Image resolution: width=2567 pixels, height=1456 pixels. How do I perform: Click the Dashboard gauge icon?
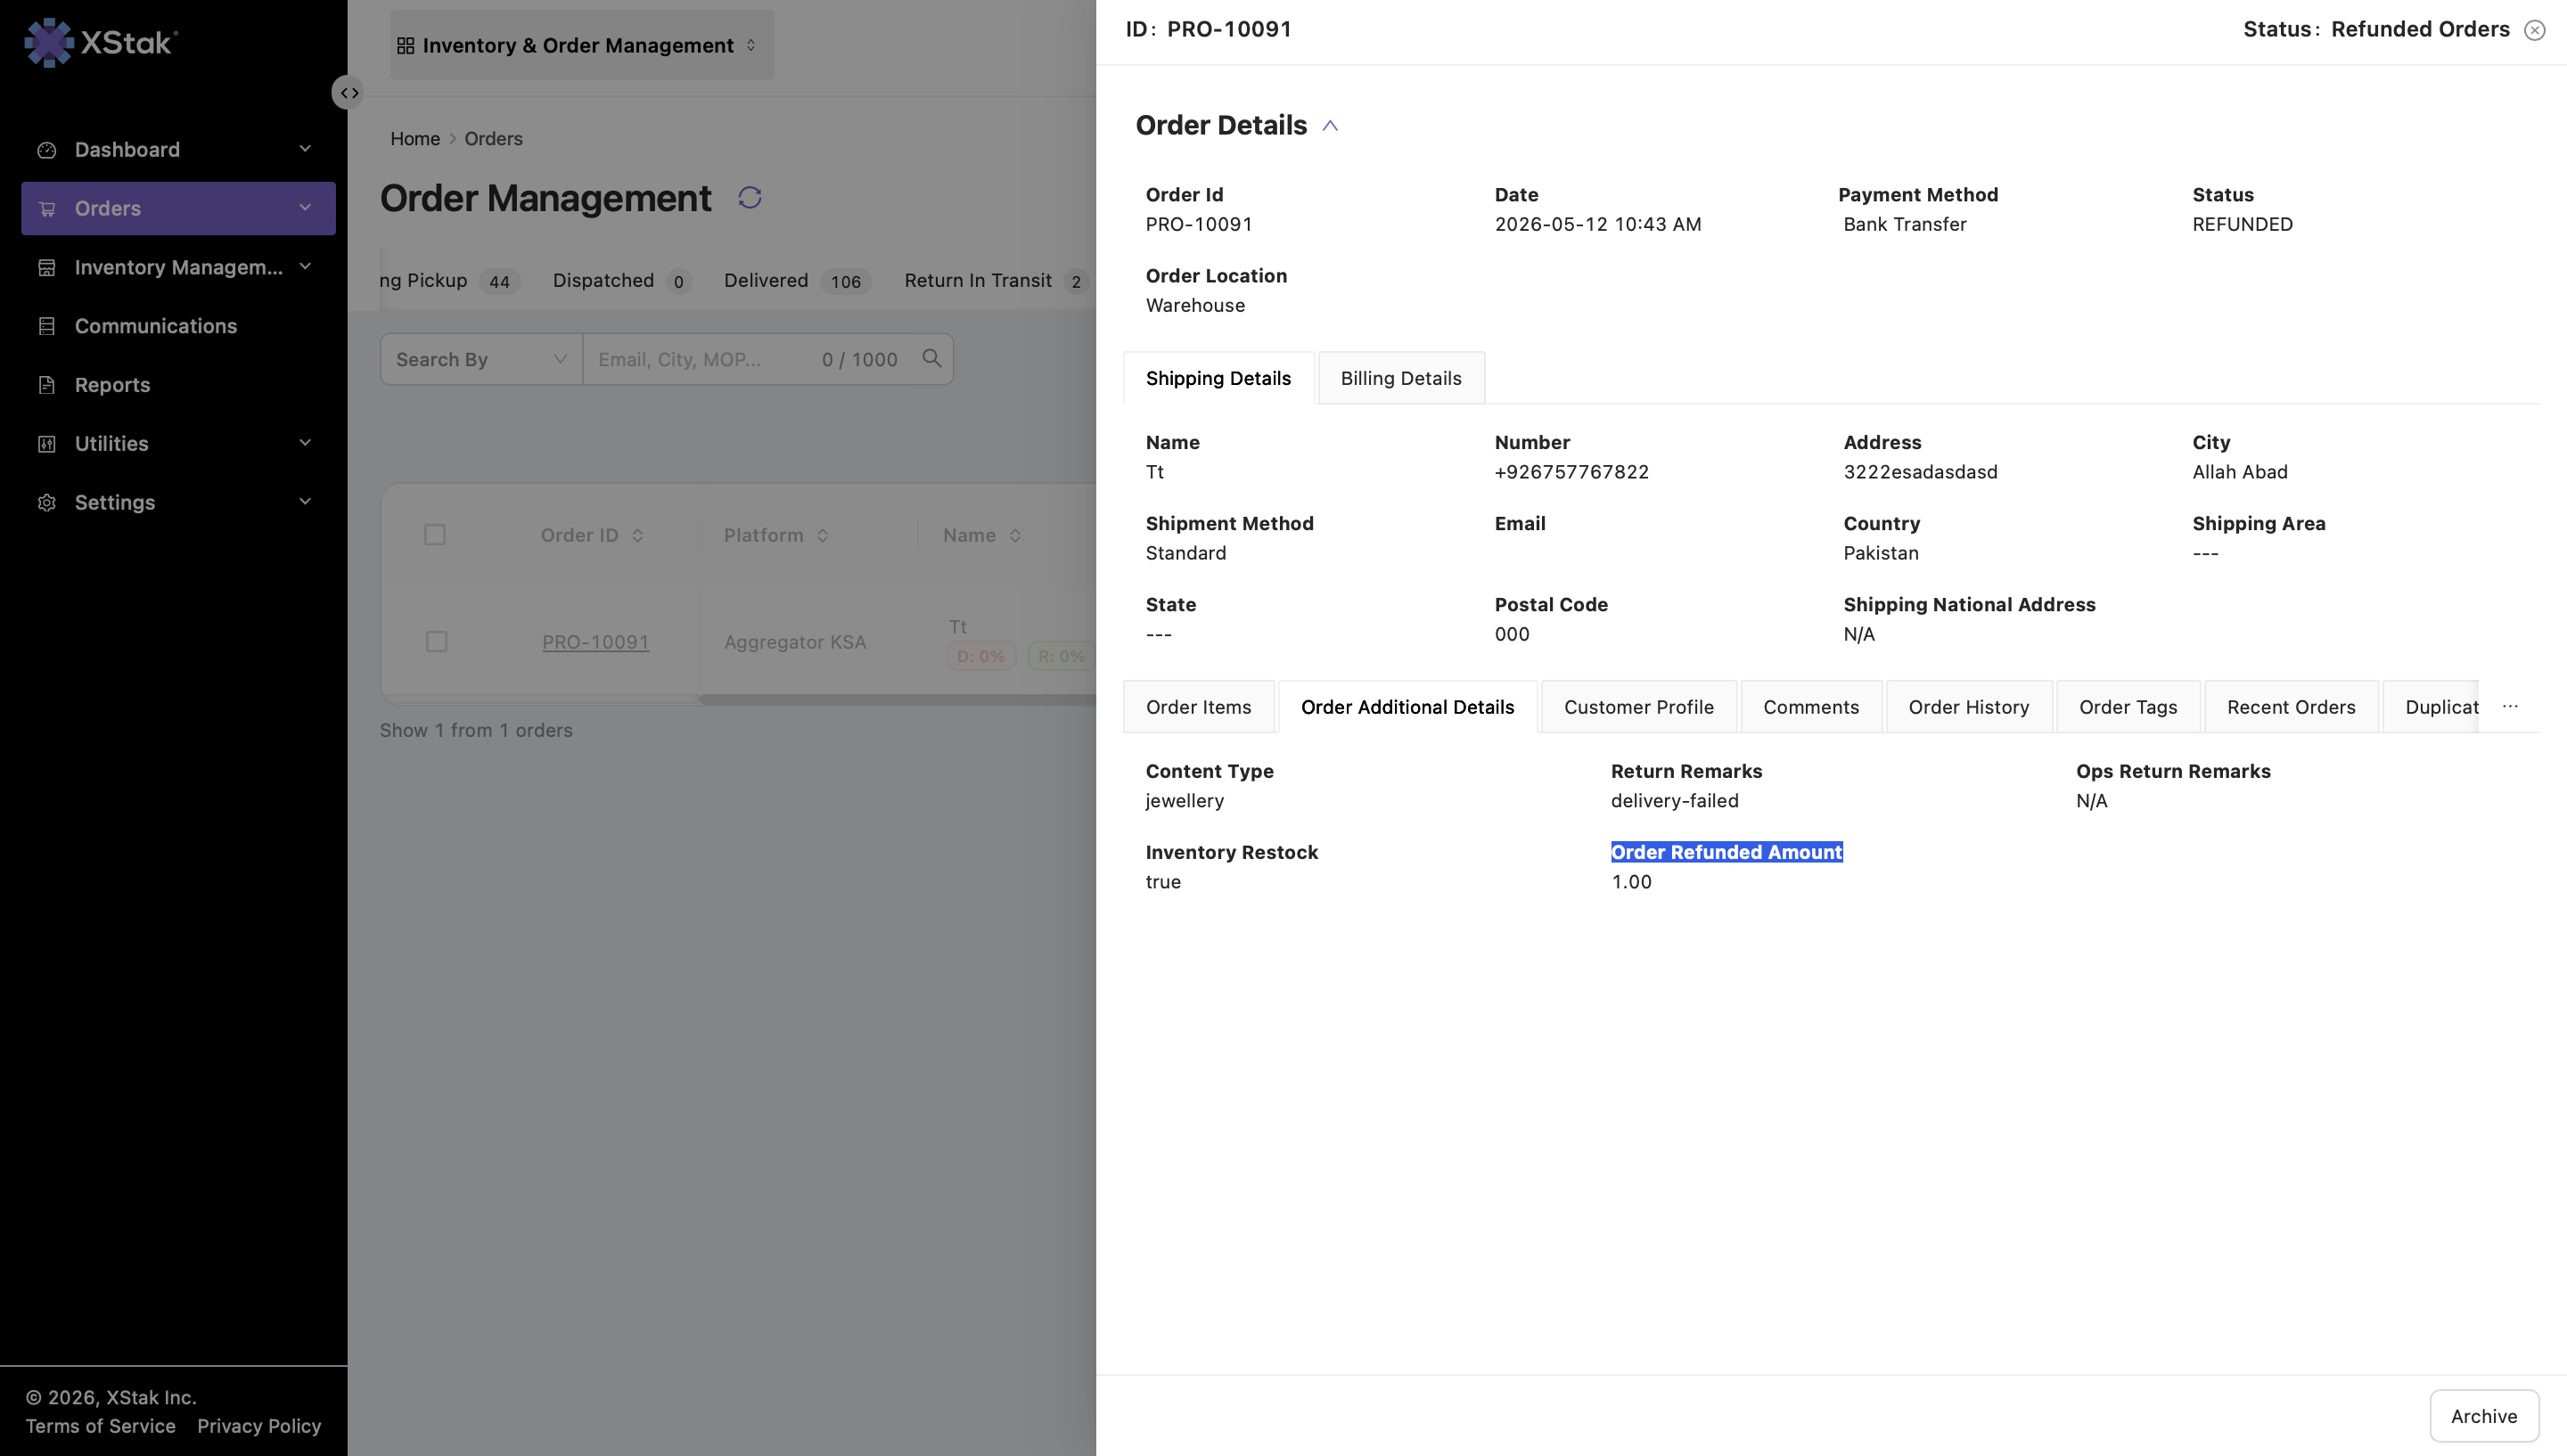(46, 150)
